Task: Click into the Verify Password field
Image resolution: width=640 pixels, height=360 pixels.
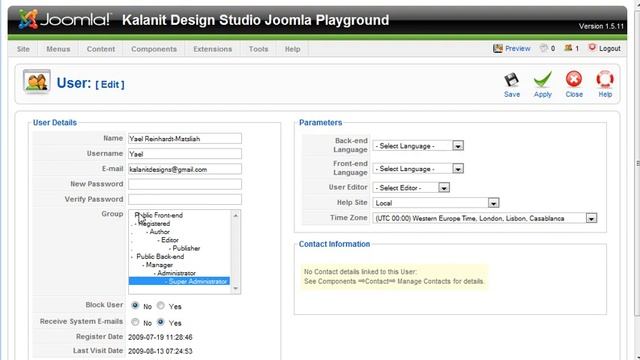Action: point(184,199)
